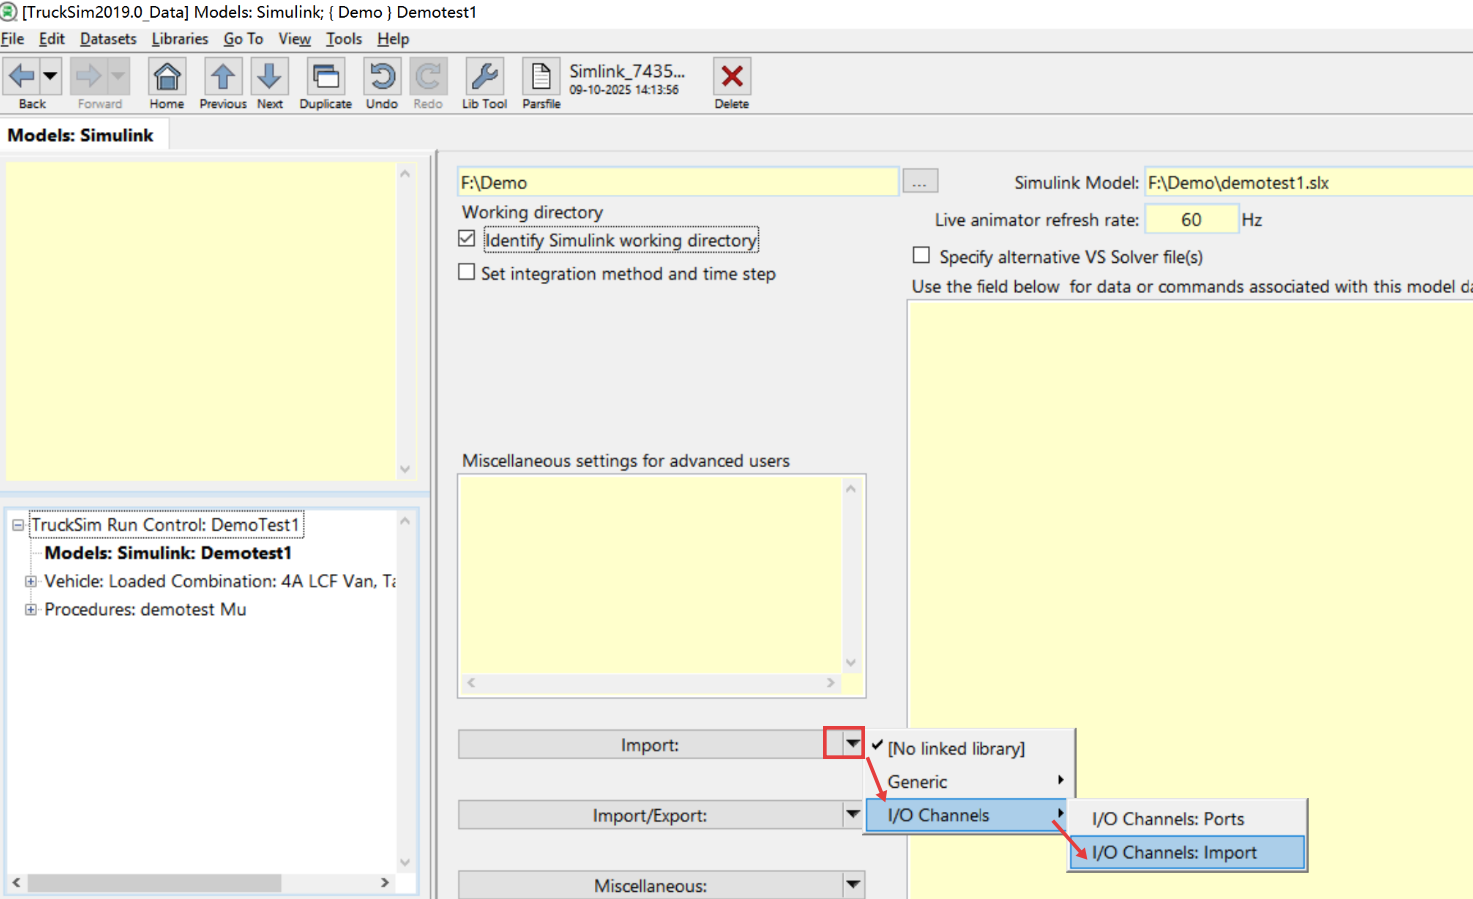1473x899 pixels.
Task: Click the Import/Export: library link button
Action: tap(649, 815)
